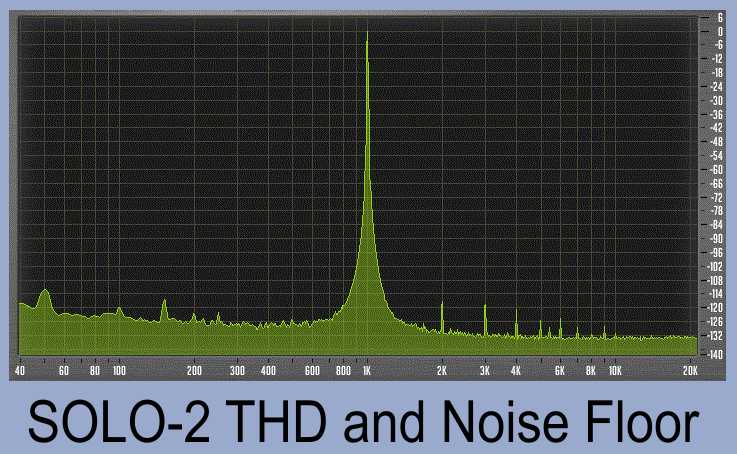Click the harmonic spike at 2K
The image size is (737, 454).
click(442, 318)
